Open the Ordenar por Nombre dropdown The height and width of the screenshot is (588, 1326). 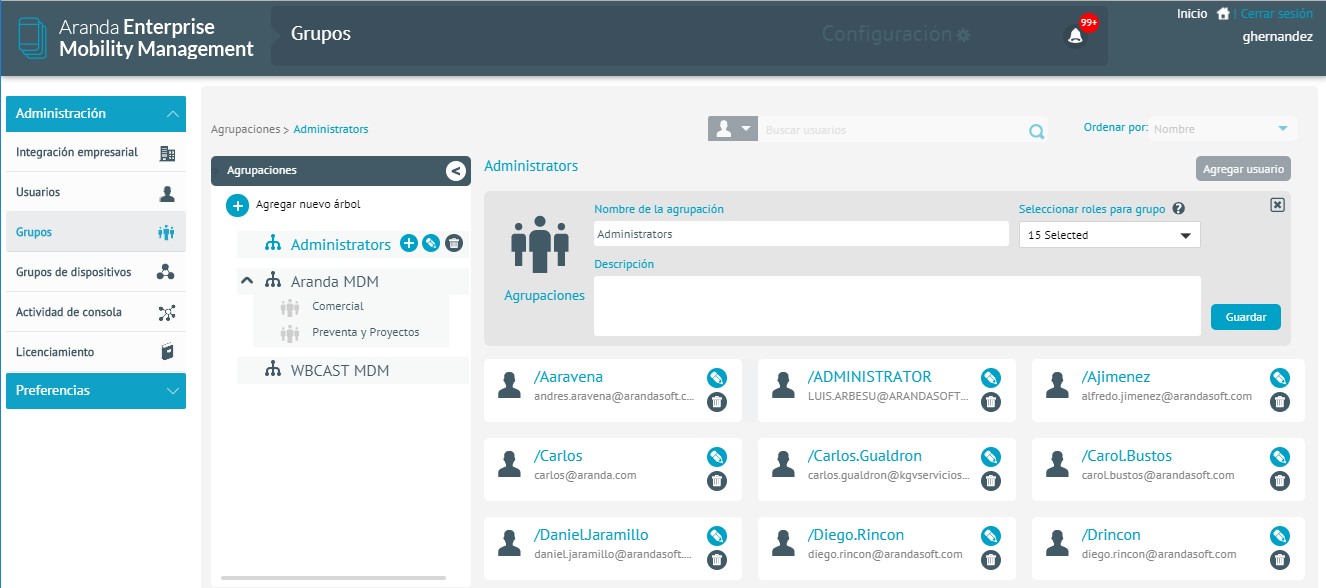point(1224,129)
